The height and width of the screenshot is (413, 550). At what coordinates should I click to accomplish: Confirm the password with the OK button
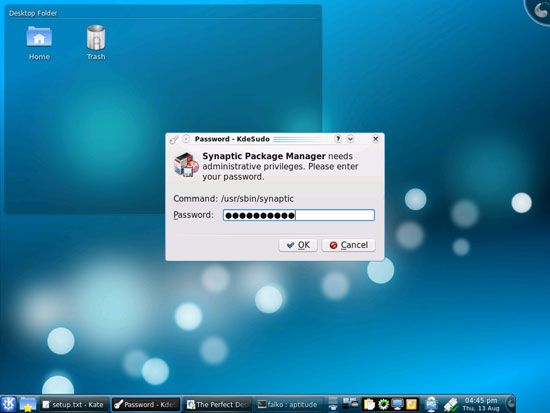(298, 245)
